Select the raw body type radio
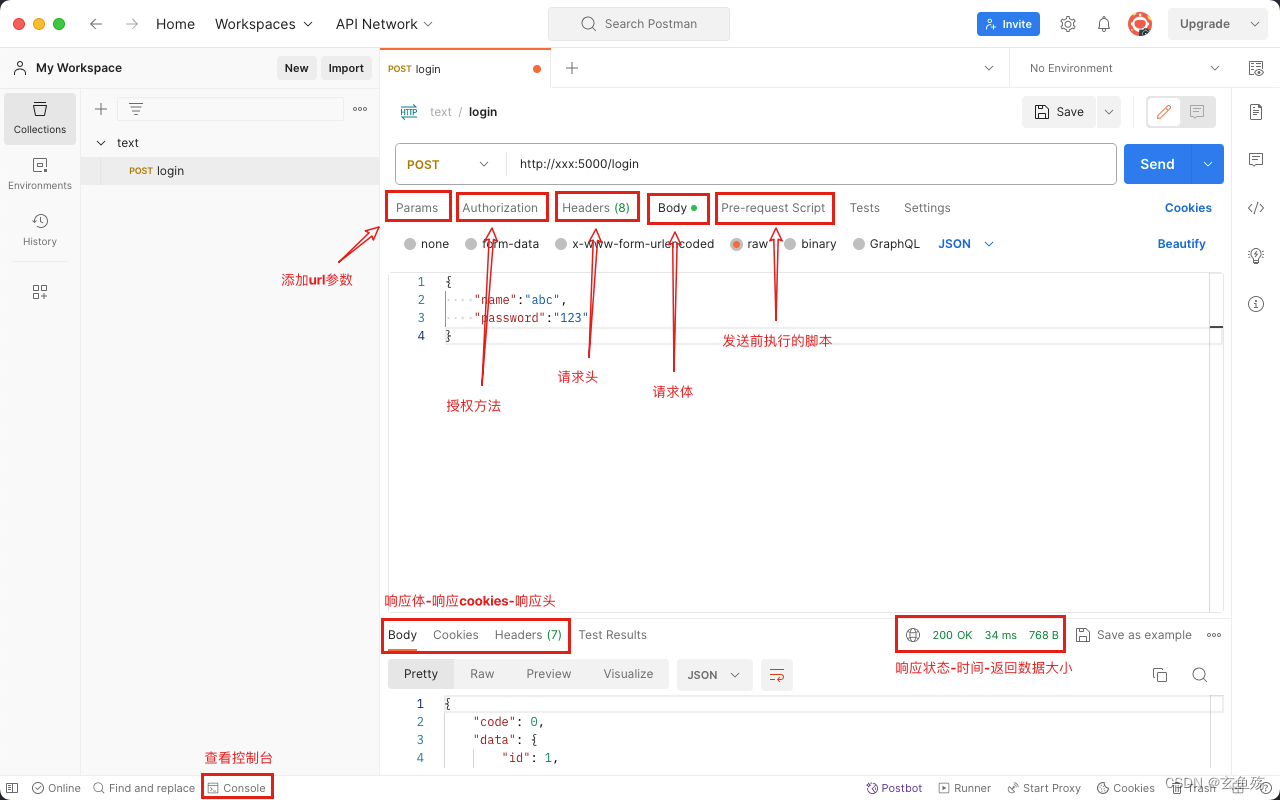The image size is (1280, 800). pyautogui.click(x=737, y=244)
